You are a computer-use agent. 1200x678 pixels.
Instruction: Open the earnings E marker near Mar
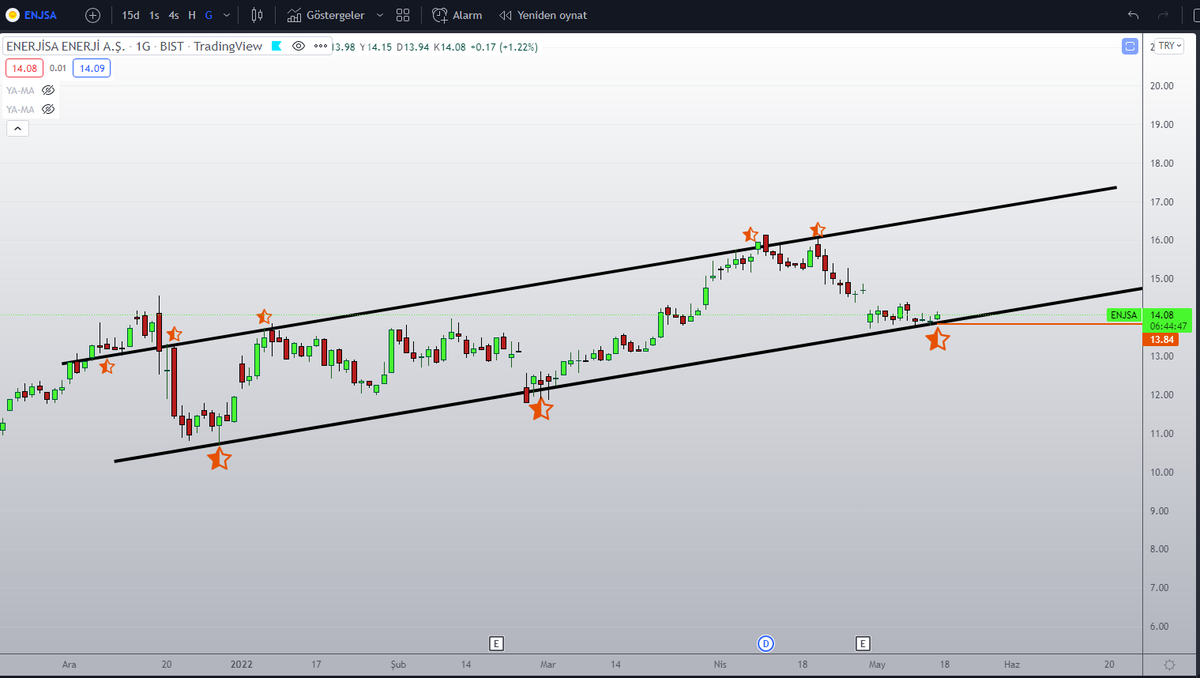(x=496, y=643)
